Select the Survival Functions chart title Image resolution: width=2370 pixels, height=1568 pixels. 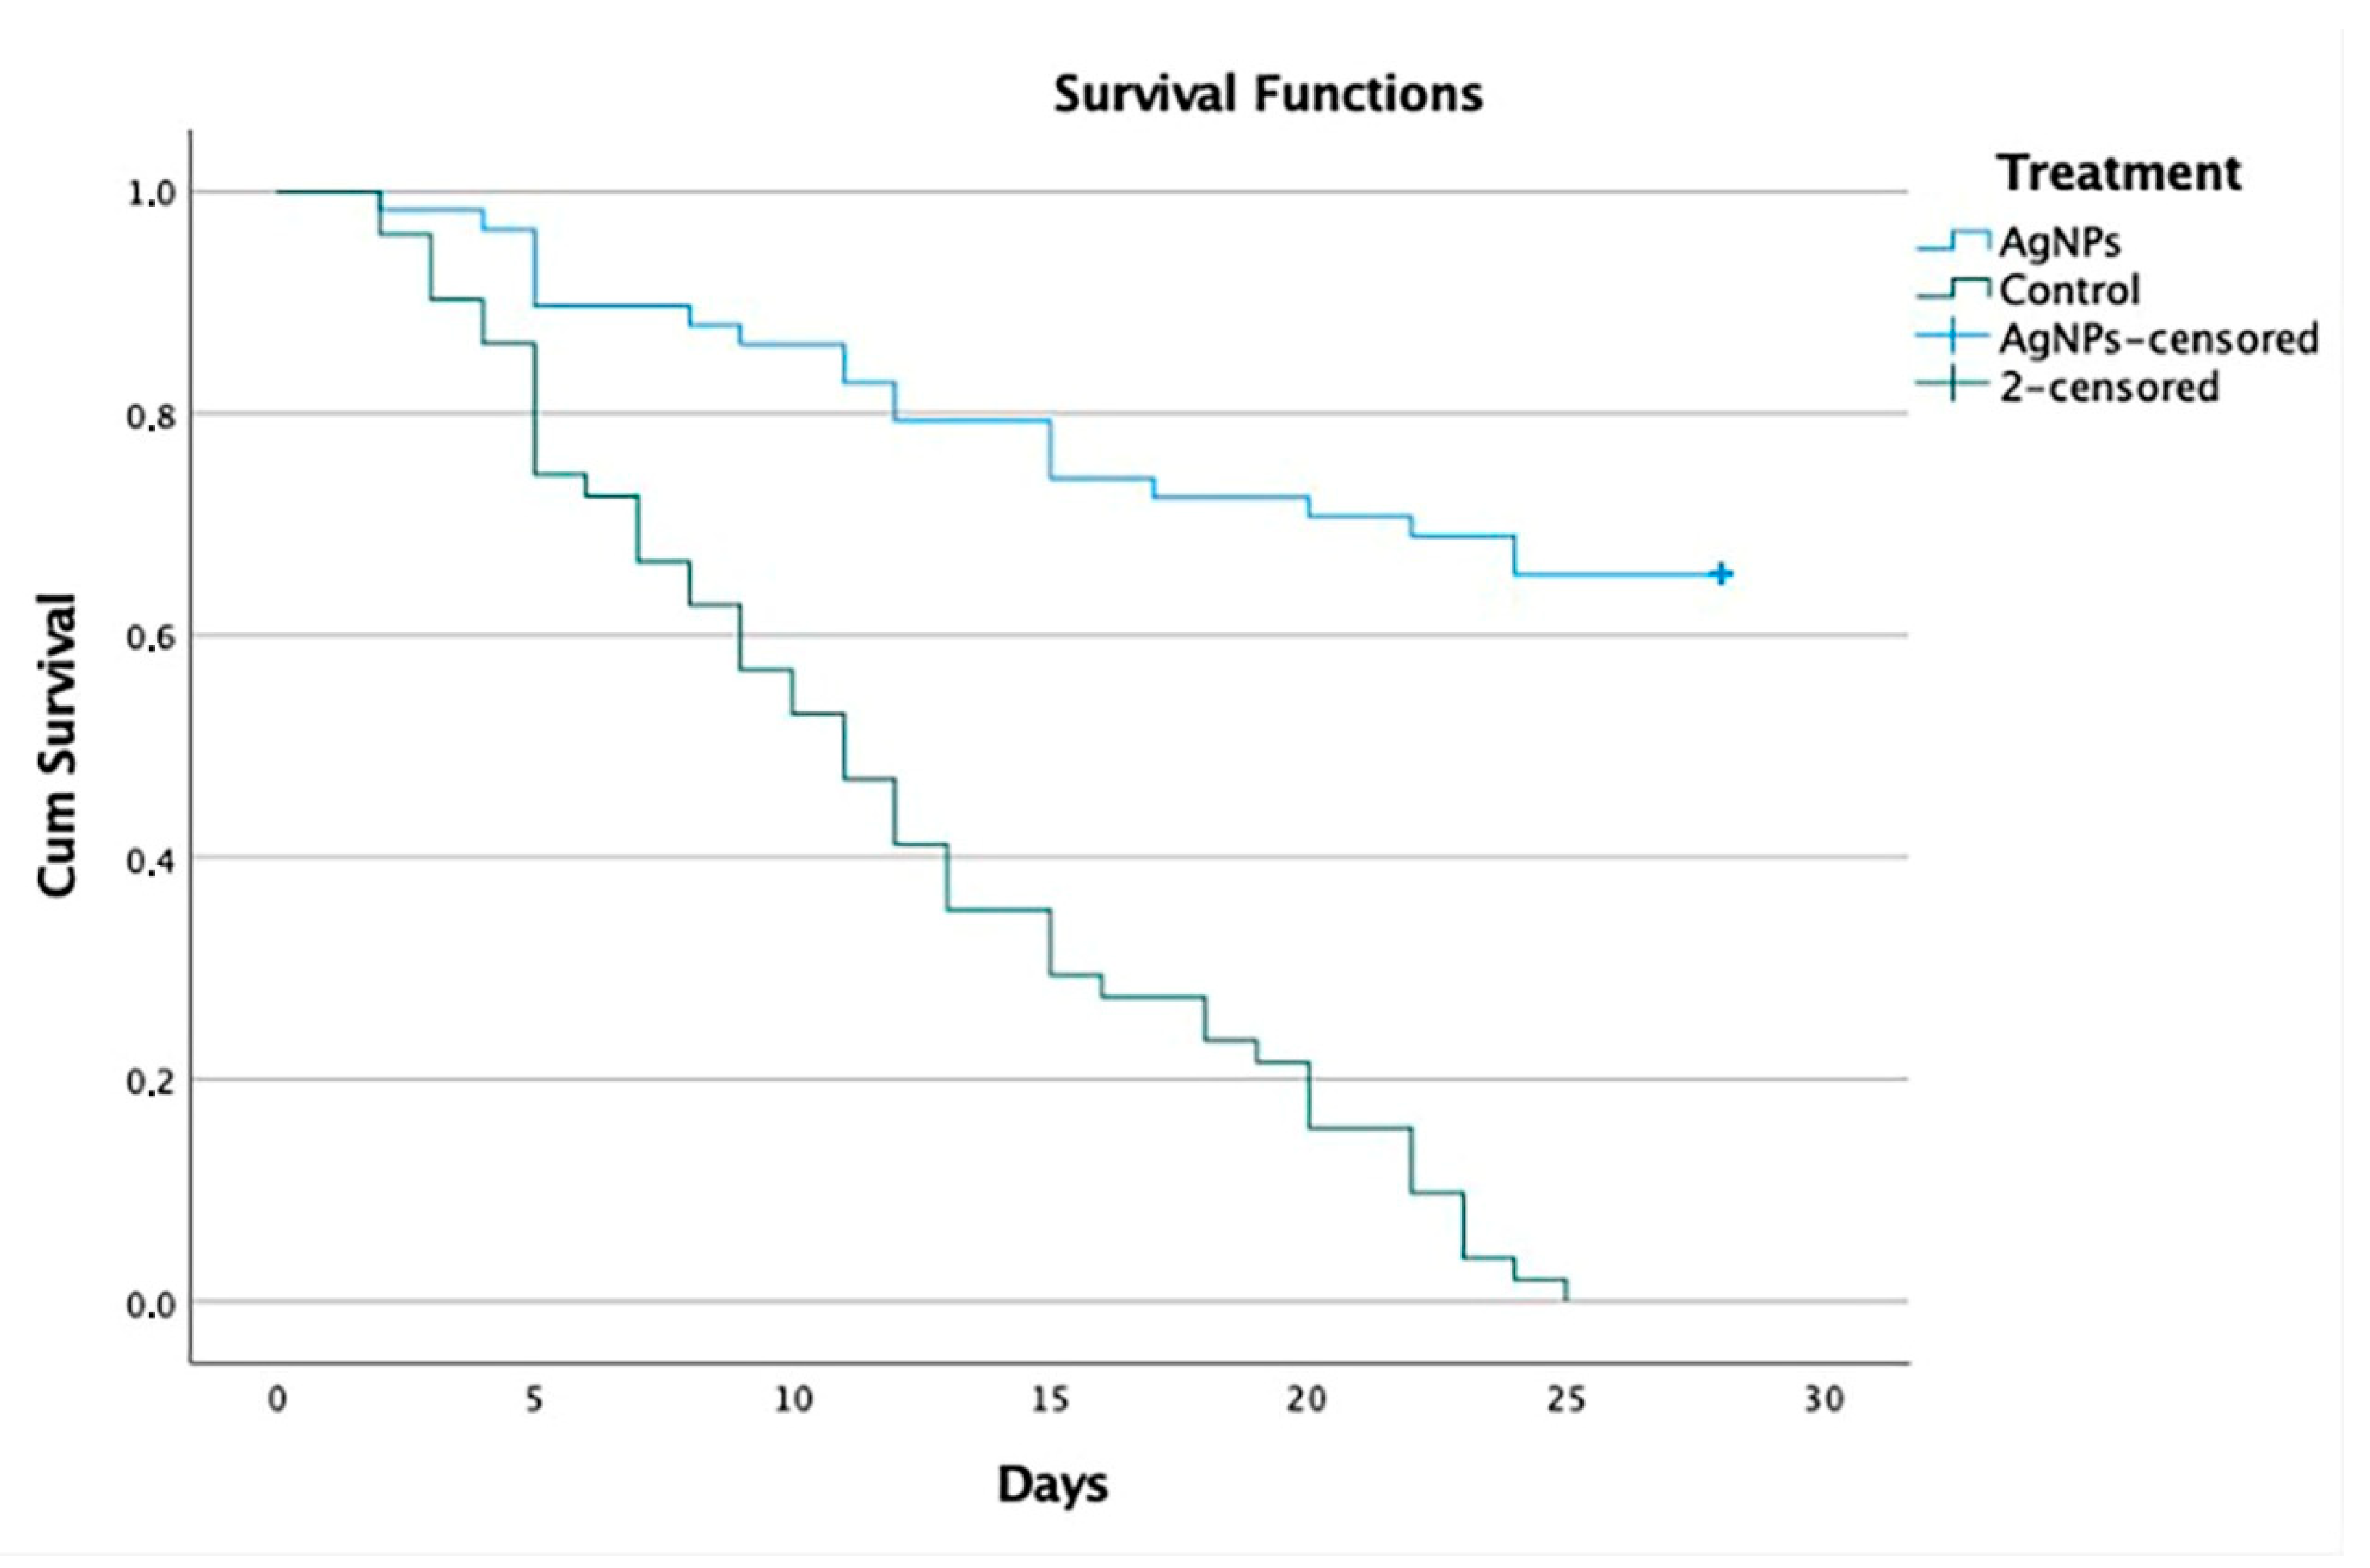pyautogui.click(x=1268, y=95)
